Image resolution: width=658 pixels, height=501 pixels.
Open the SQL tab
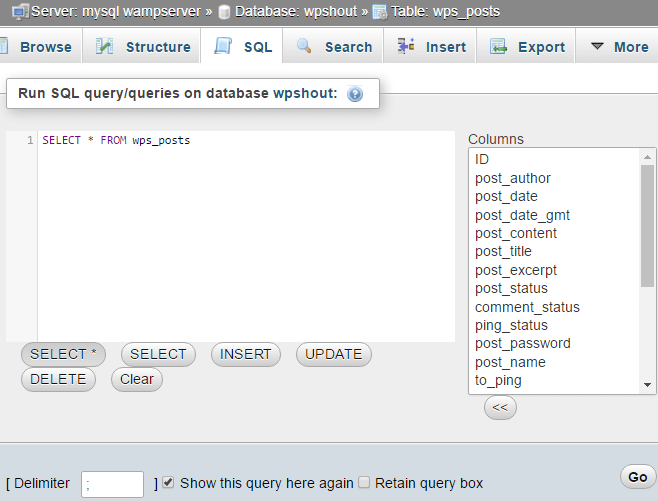pyautogui.click(x=243, y=47)
